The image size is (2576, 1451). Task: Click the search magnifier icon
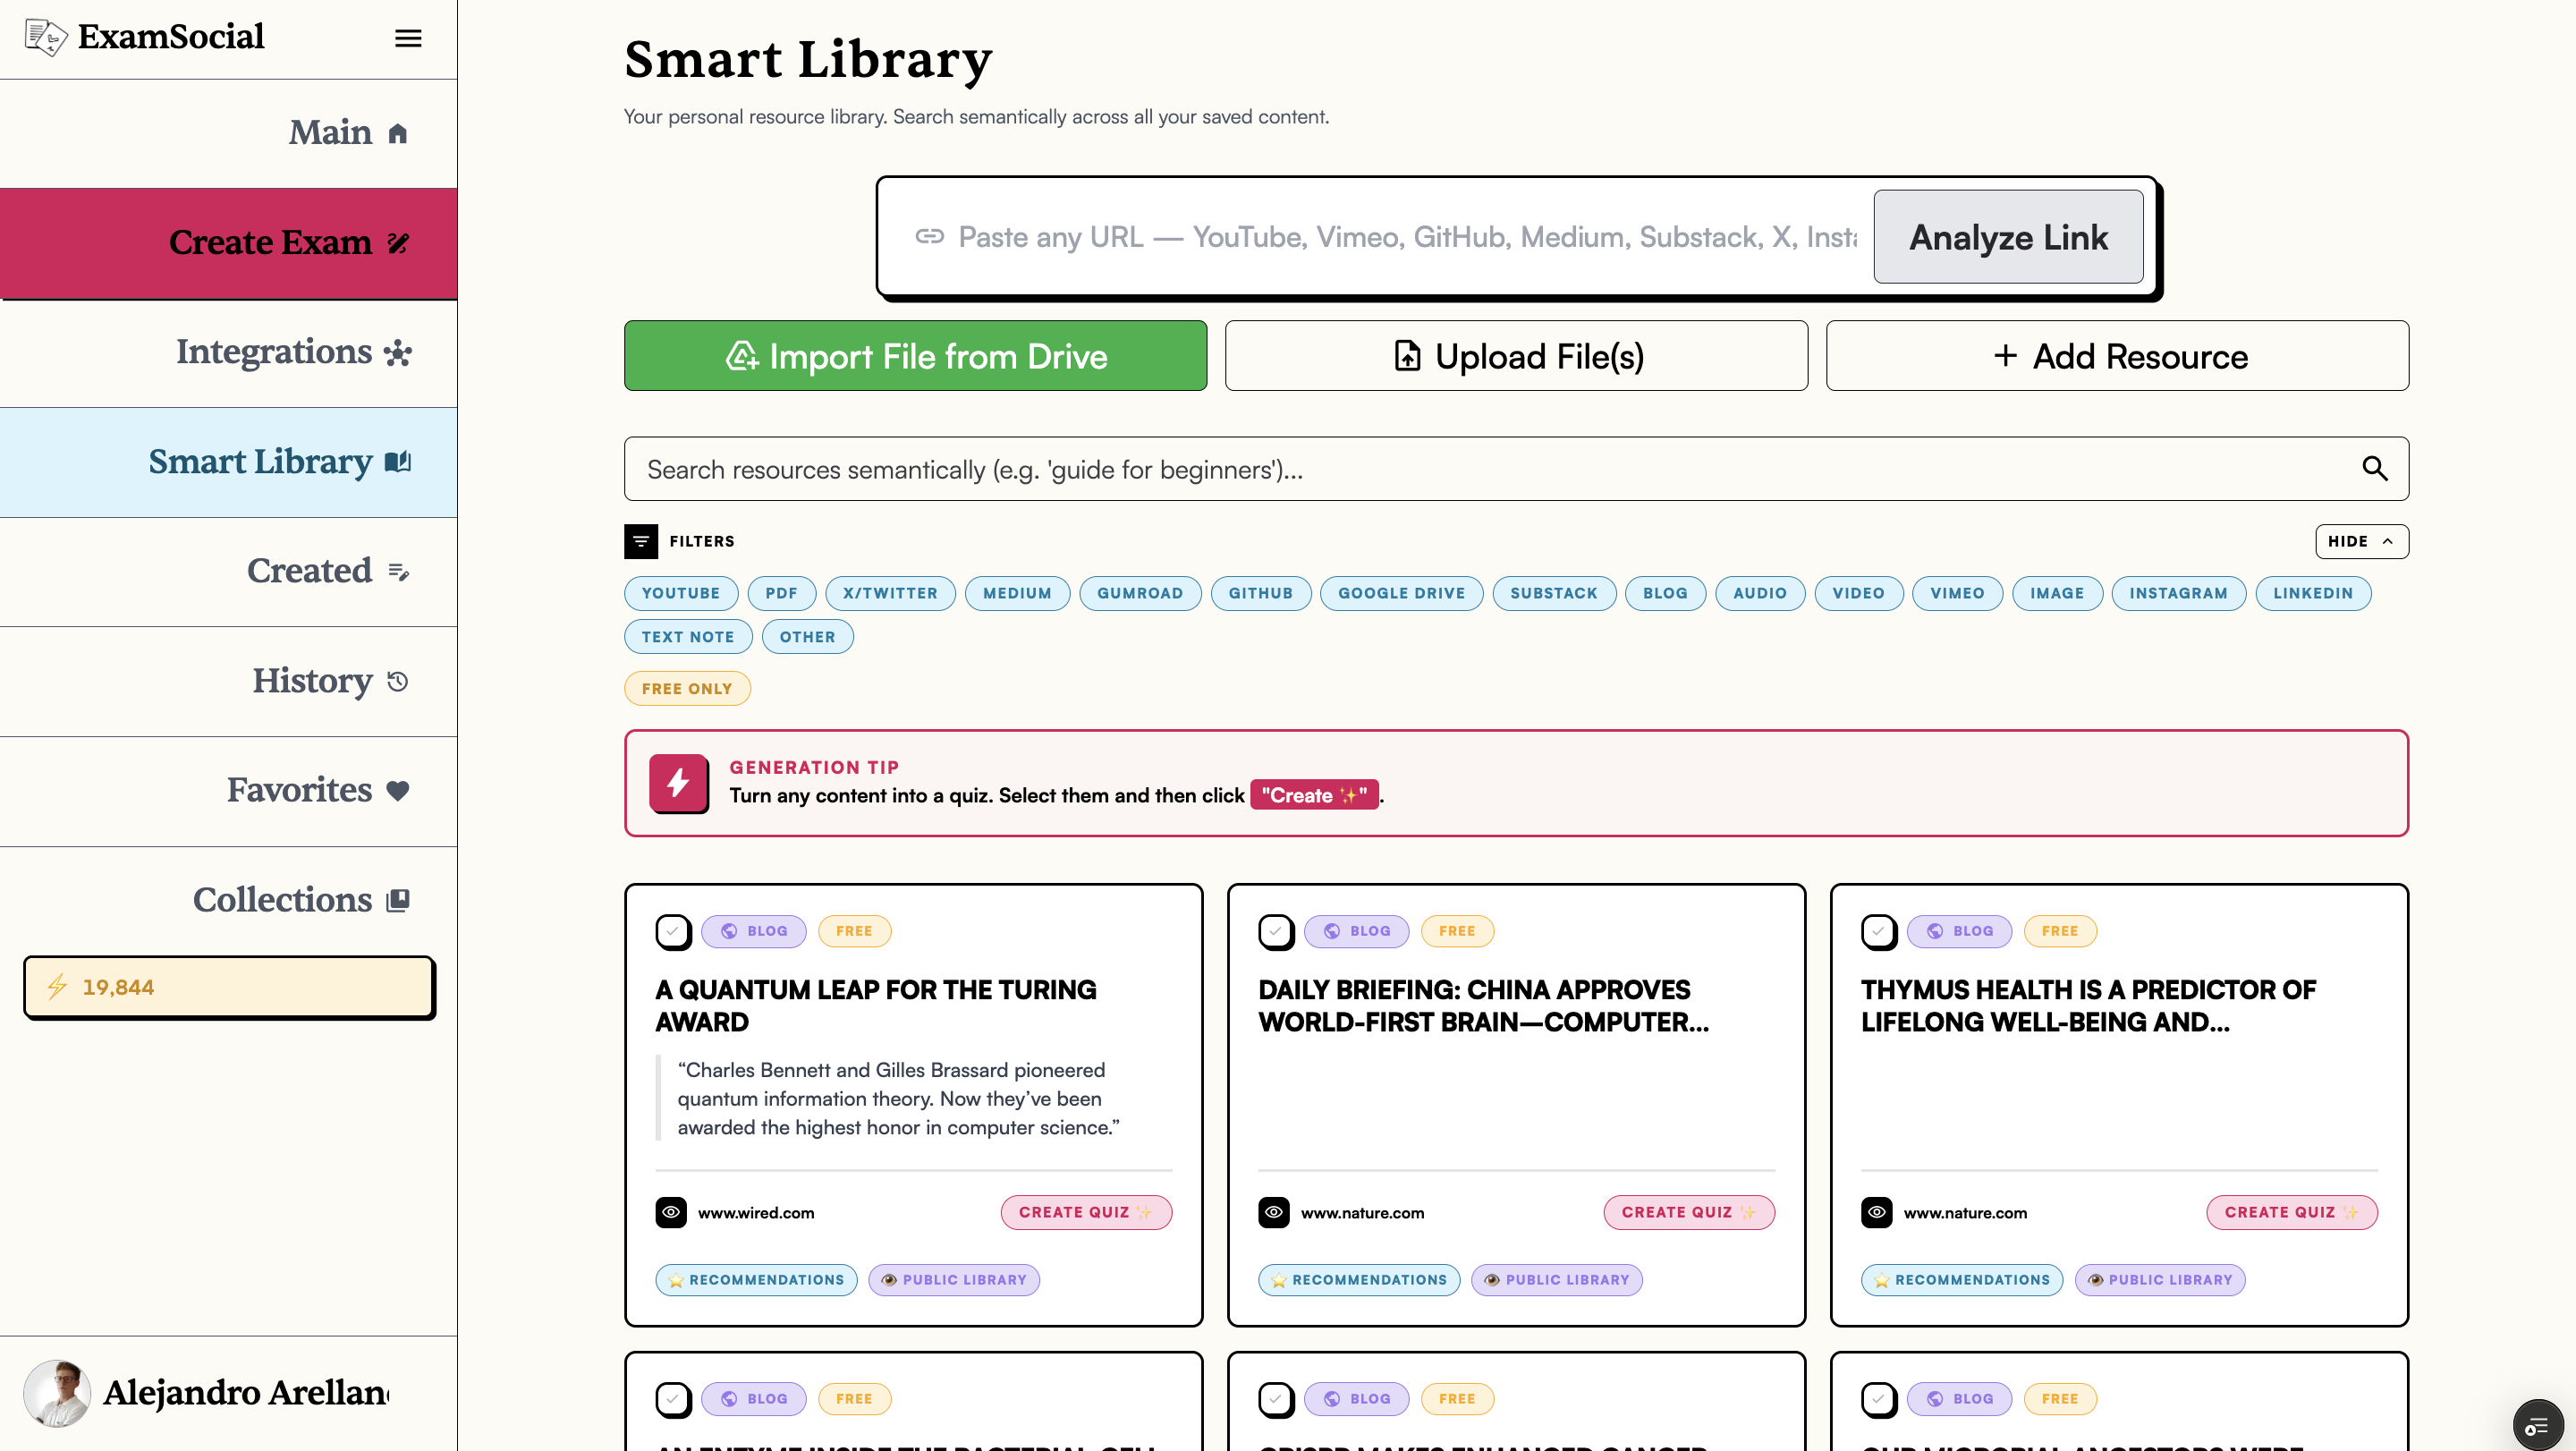click(2375, 468)
